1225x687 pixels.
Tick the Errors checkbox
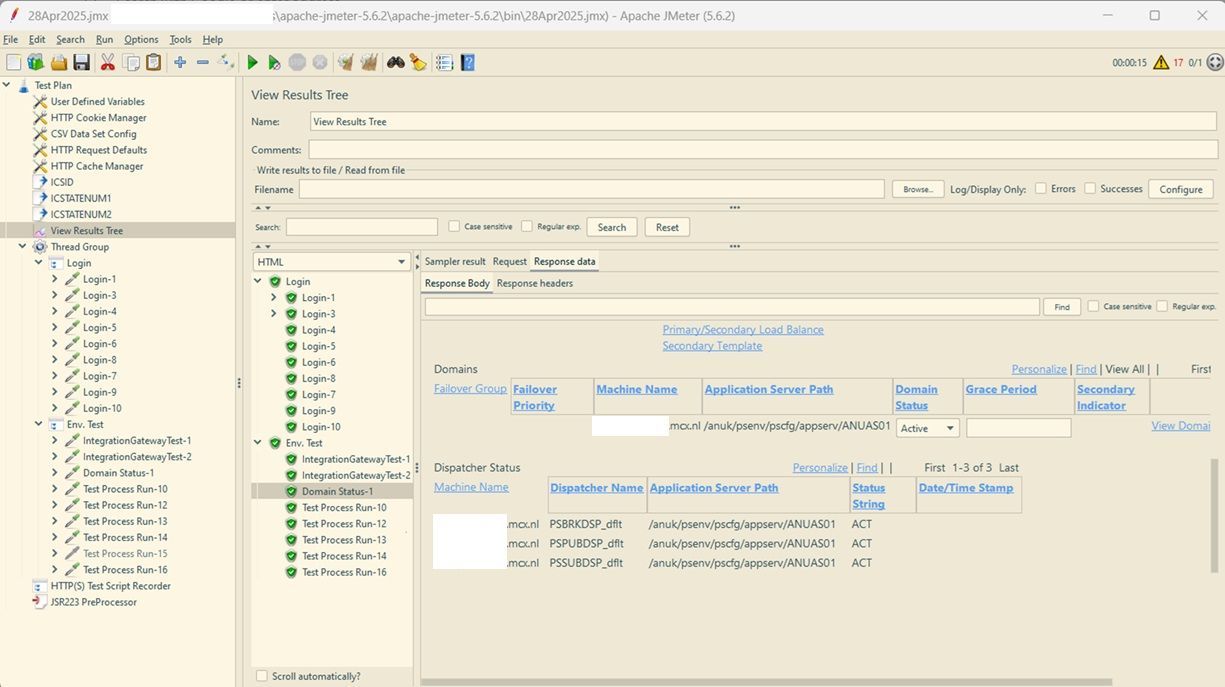(x=1041, y=189)
